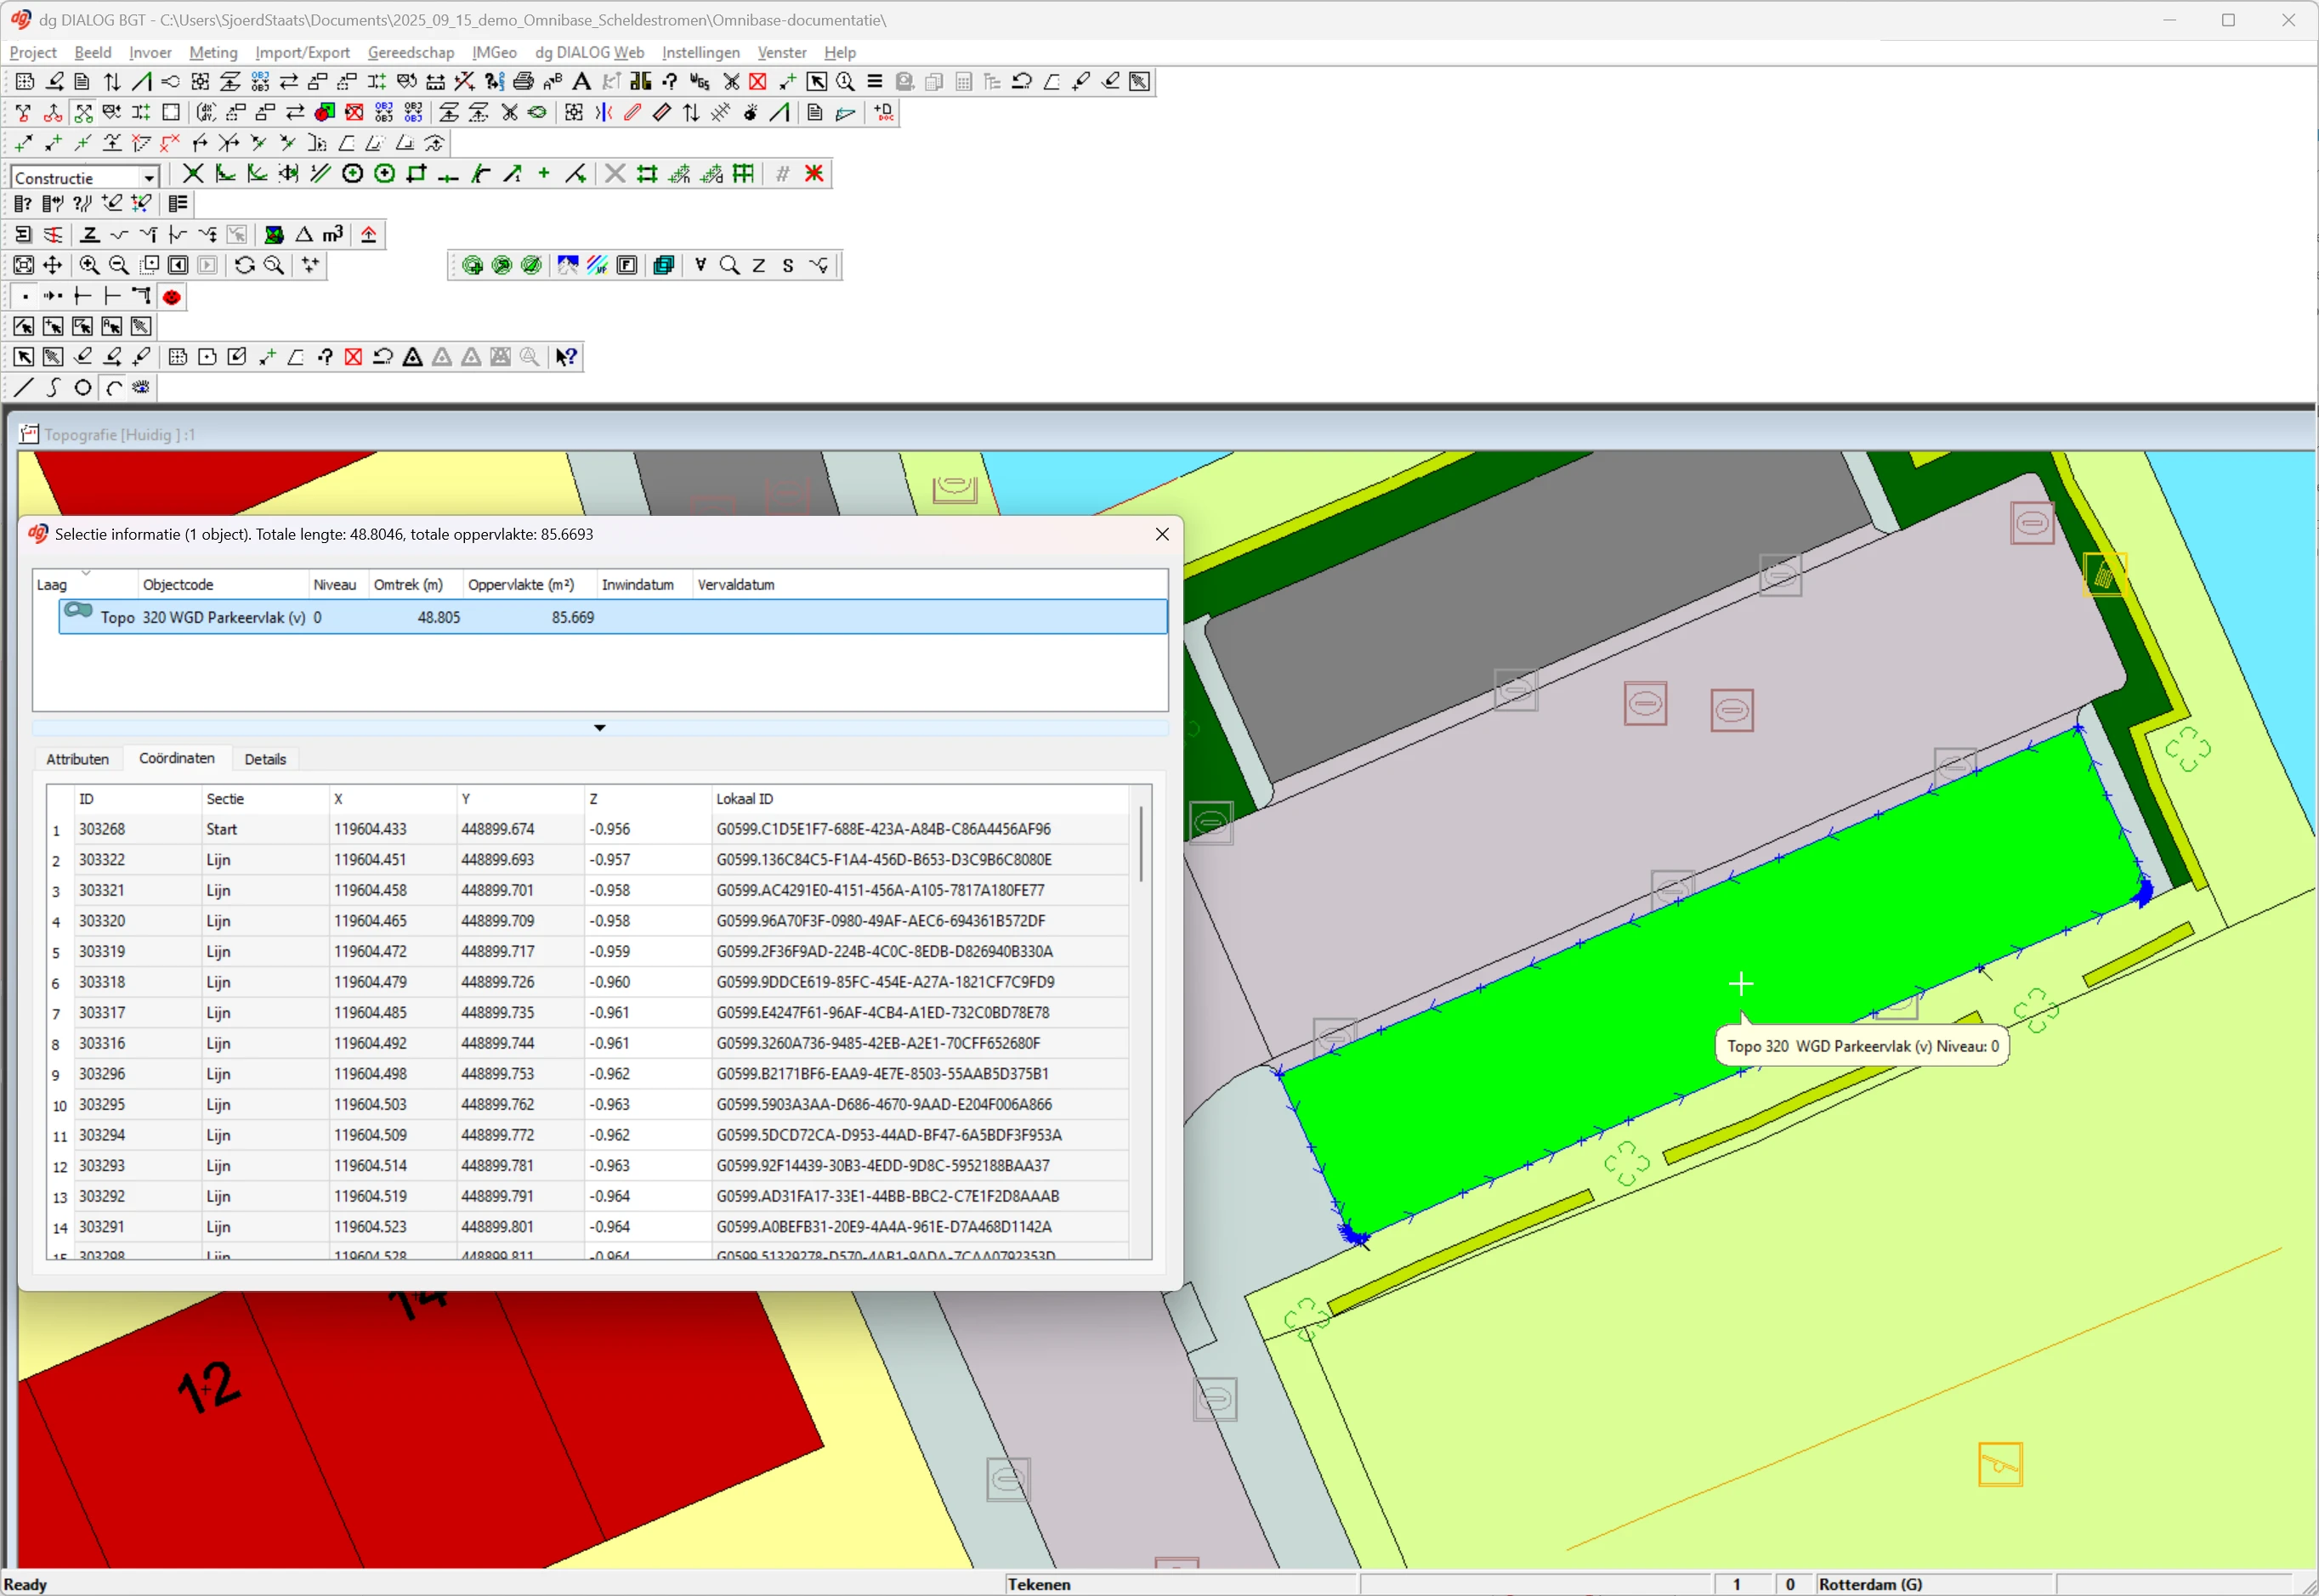
Task: Open the Constructie dropdown
Action: (149, 178)
